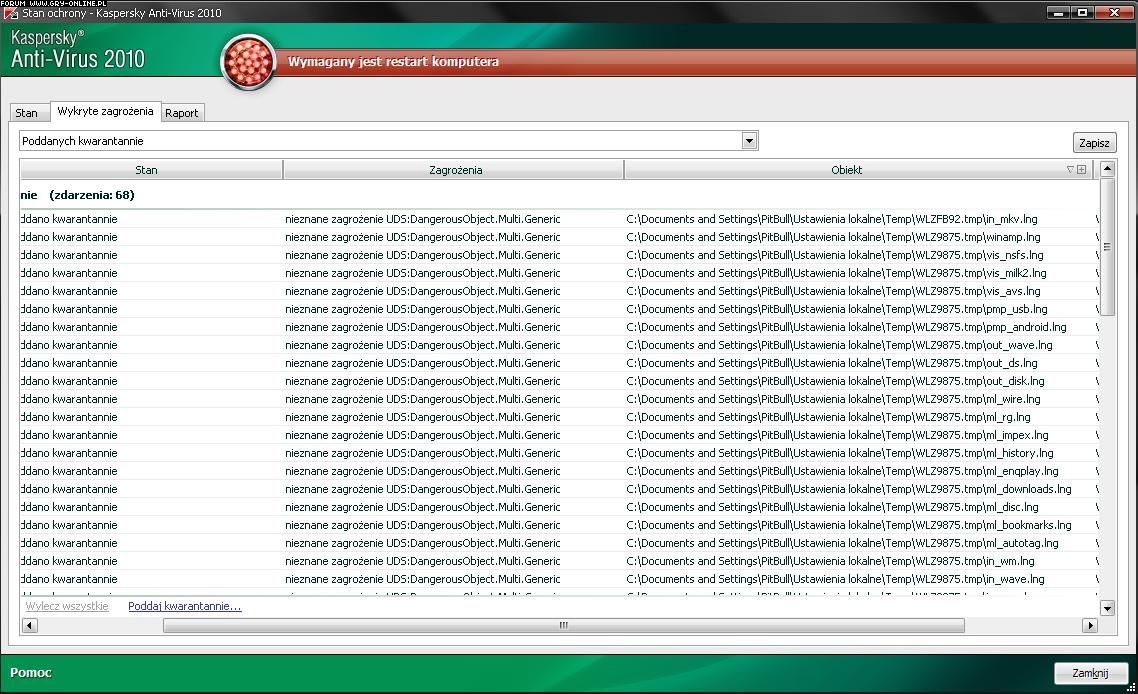
Task: Expand the Poddanych kwarantannie dropdown arrow
Action: 750,141
